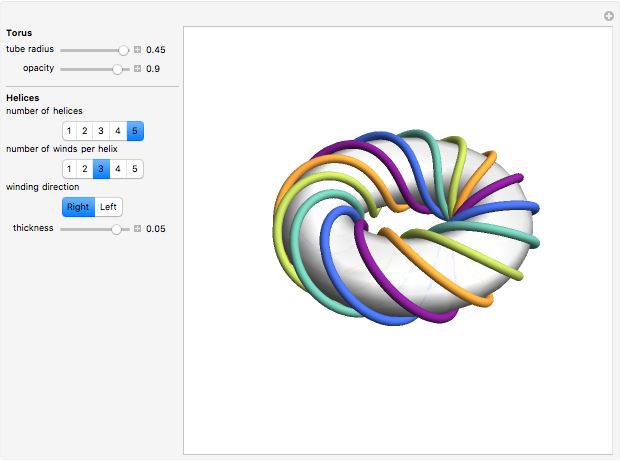Set number of helices to 4
The image size is (620, 462).
pos(118,131)
